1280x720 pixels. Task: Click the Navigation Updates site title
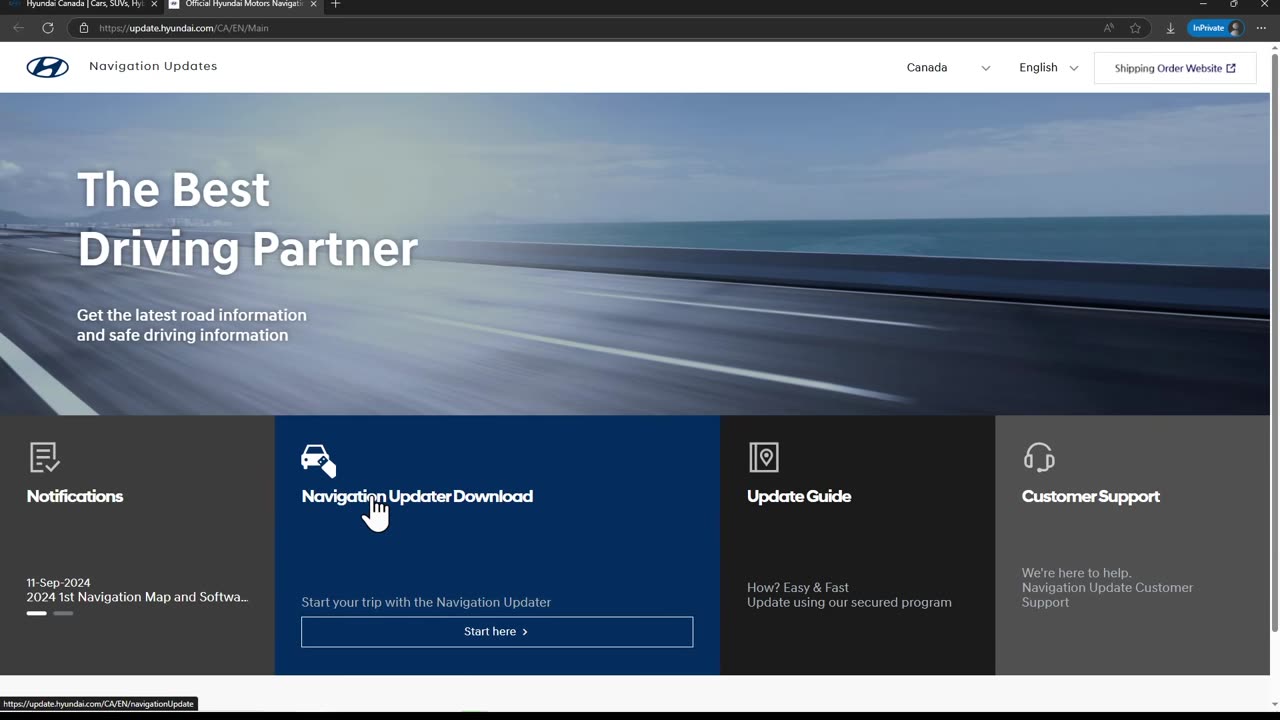tap(153, 66)
